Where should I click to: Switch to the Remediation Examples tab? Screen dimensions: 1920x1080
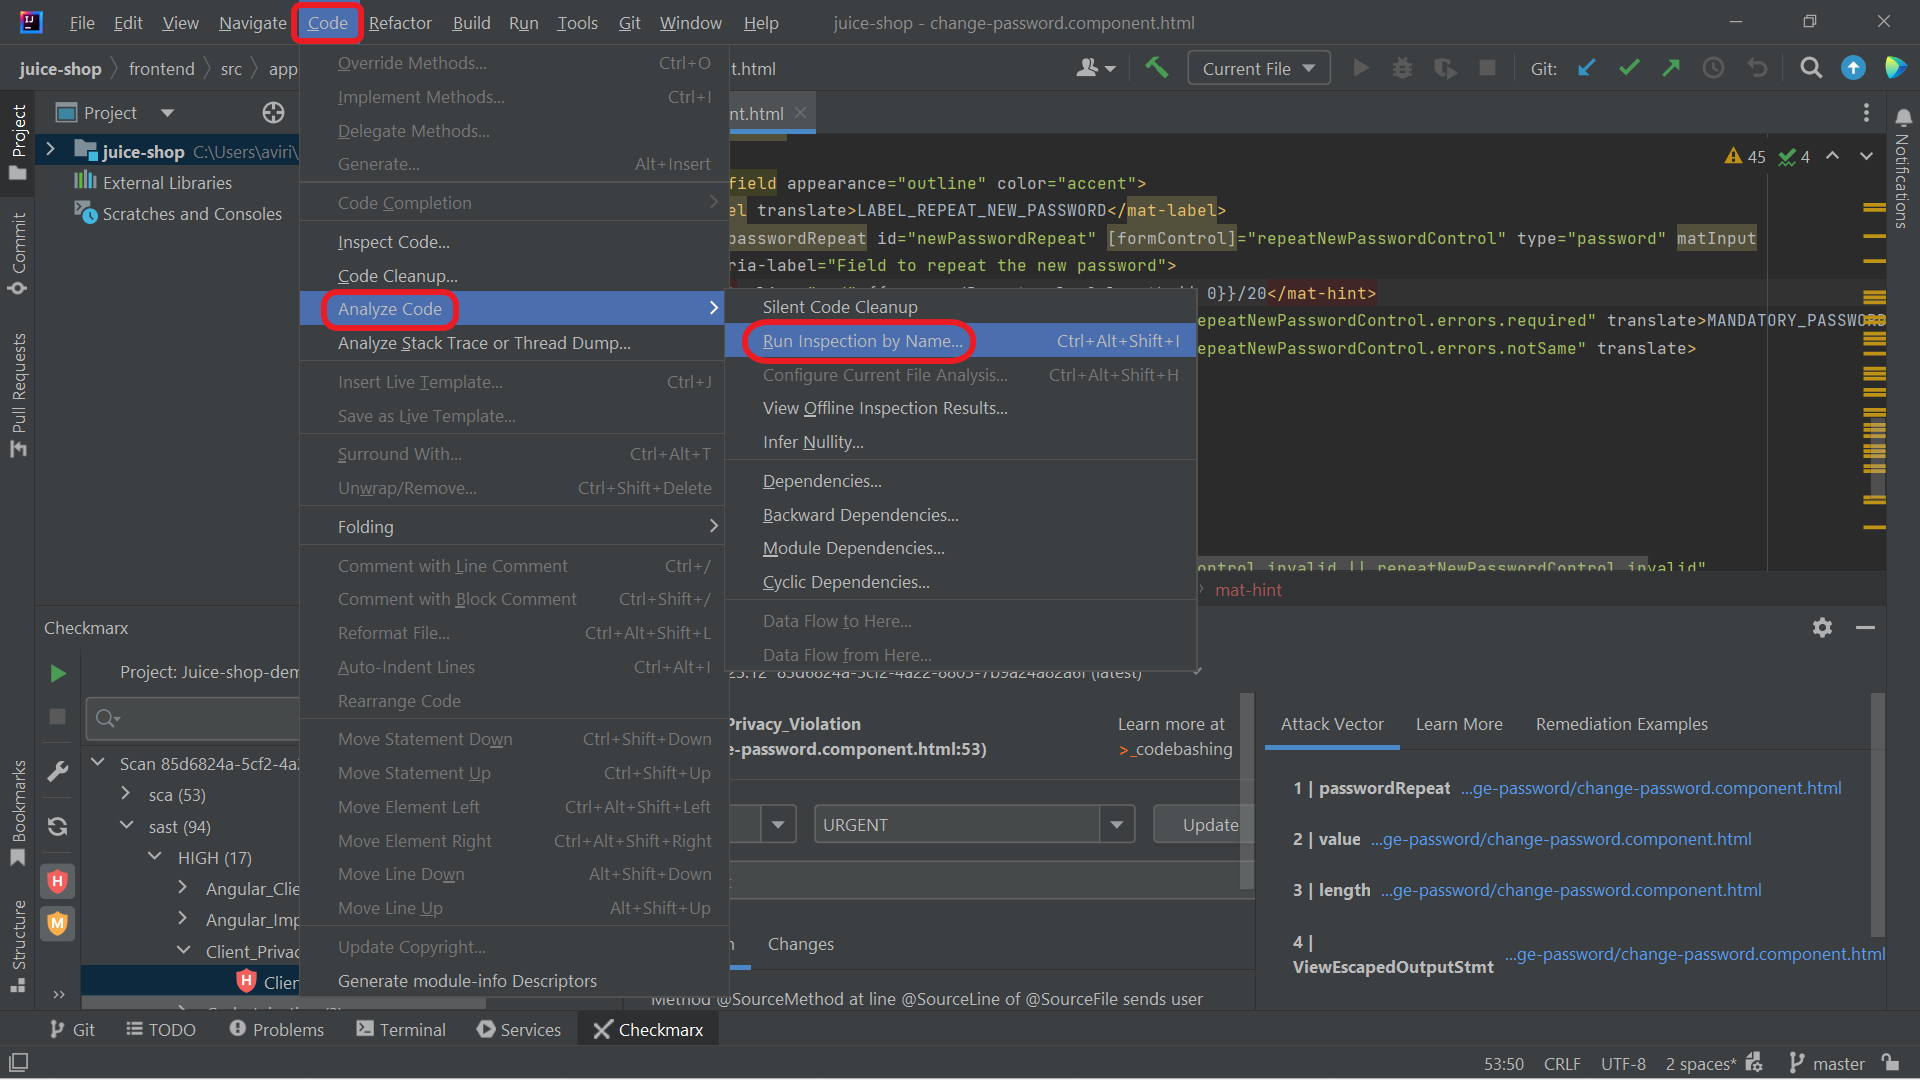pyautogui.click(x=1622, y=724)
